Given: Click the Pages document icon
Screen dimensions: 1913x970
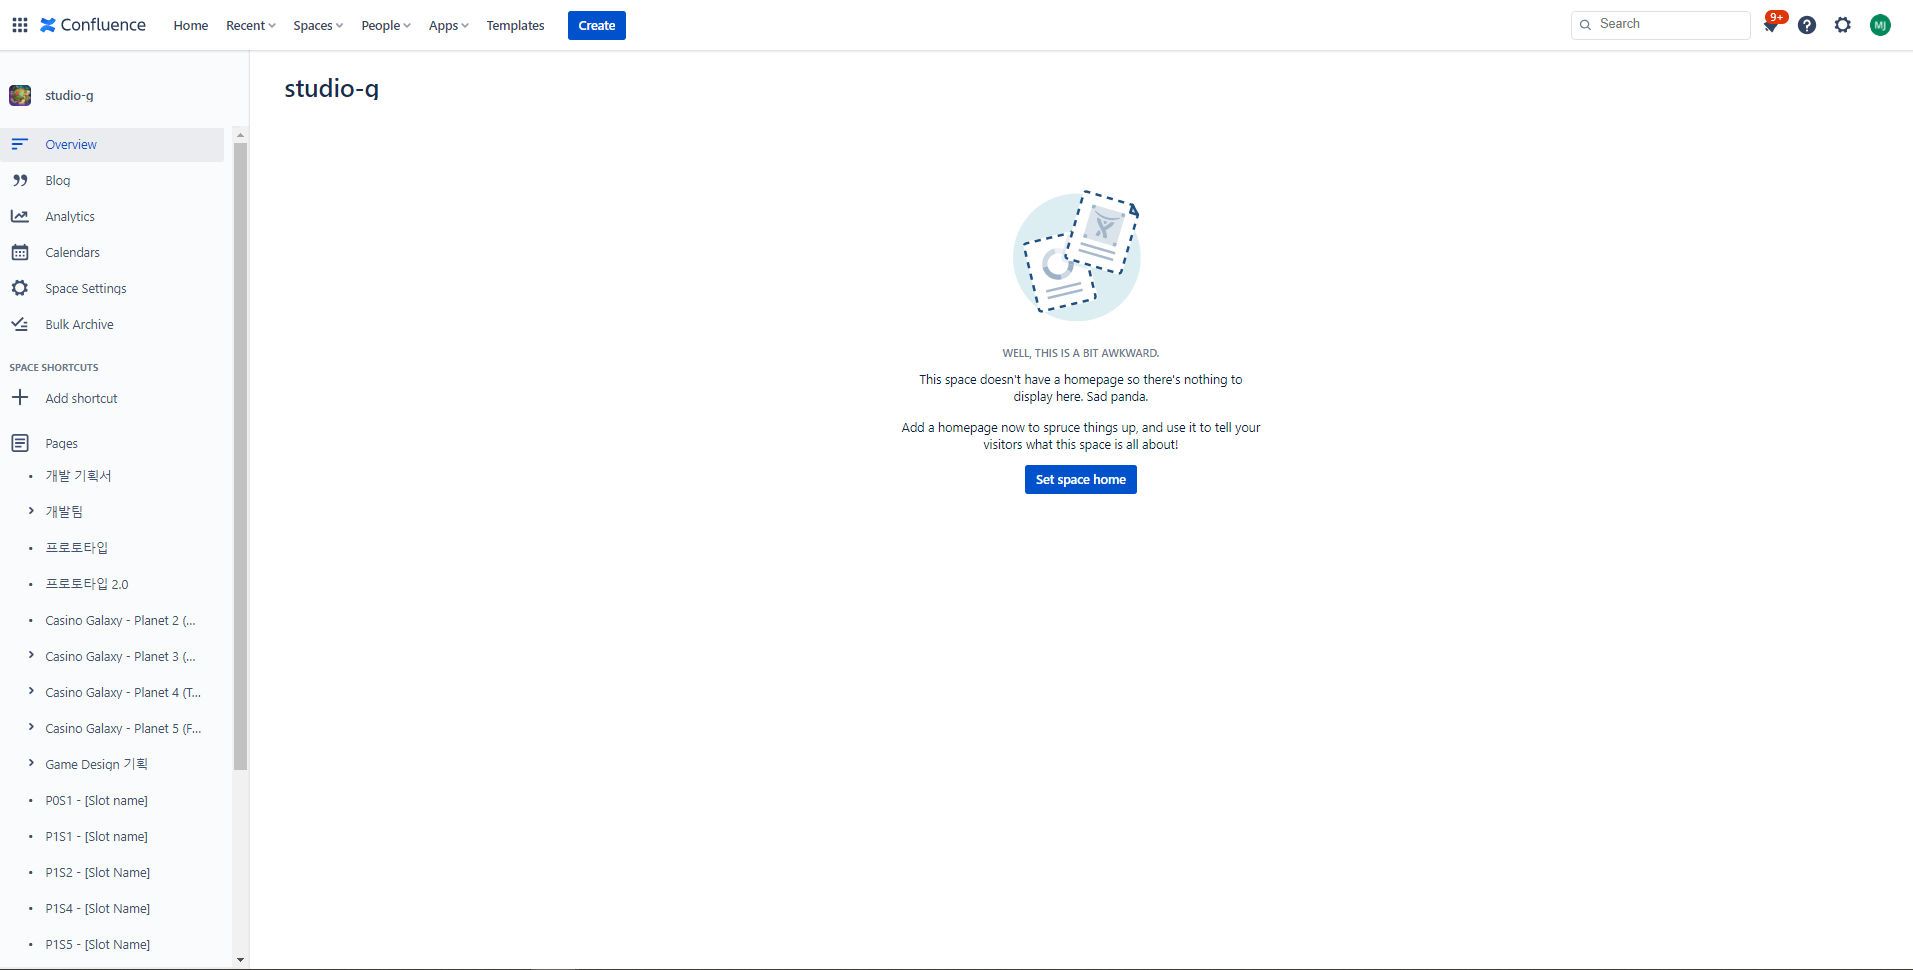Looking at the screenshot, I should point(20,443).
